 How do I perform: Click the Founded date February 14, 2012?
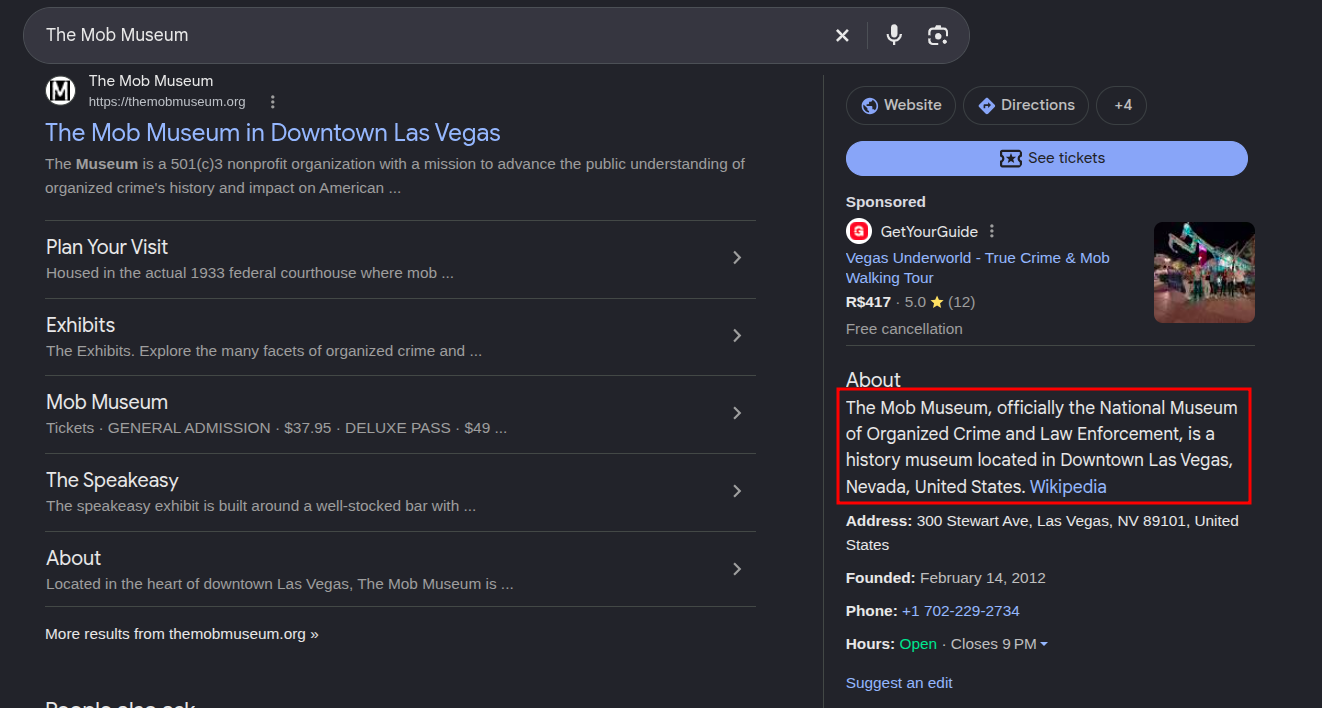point(983,578)
